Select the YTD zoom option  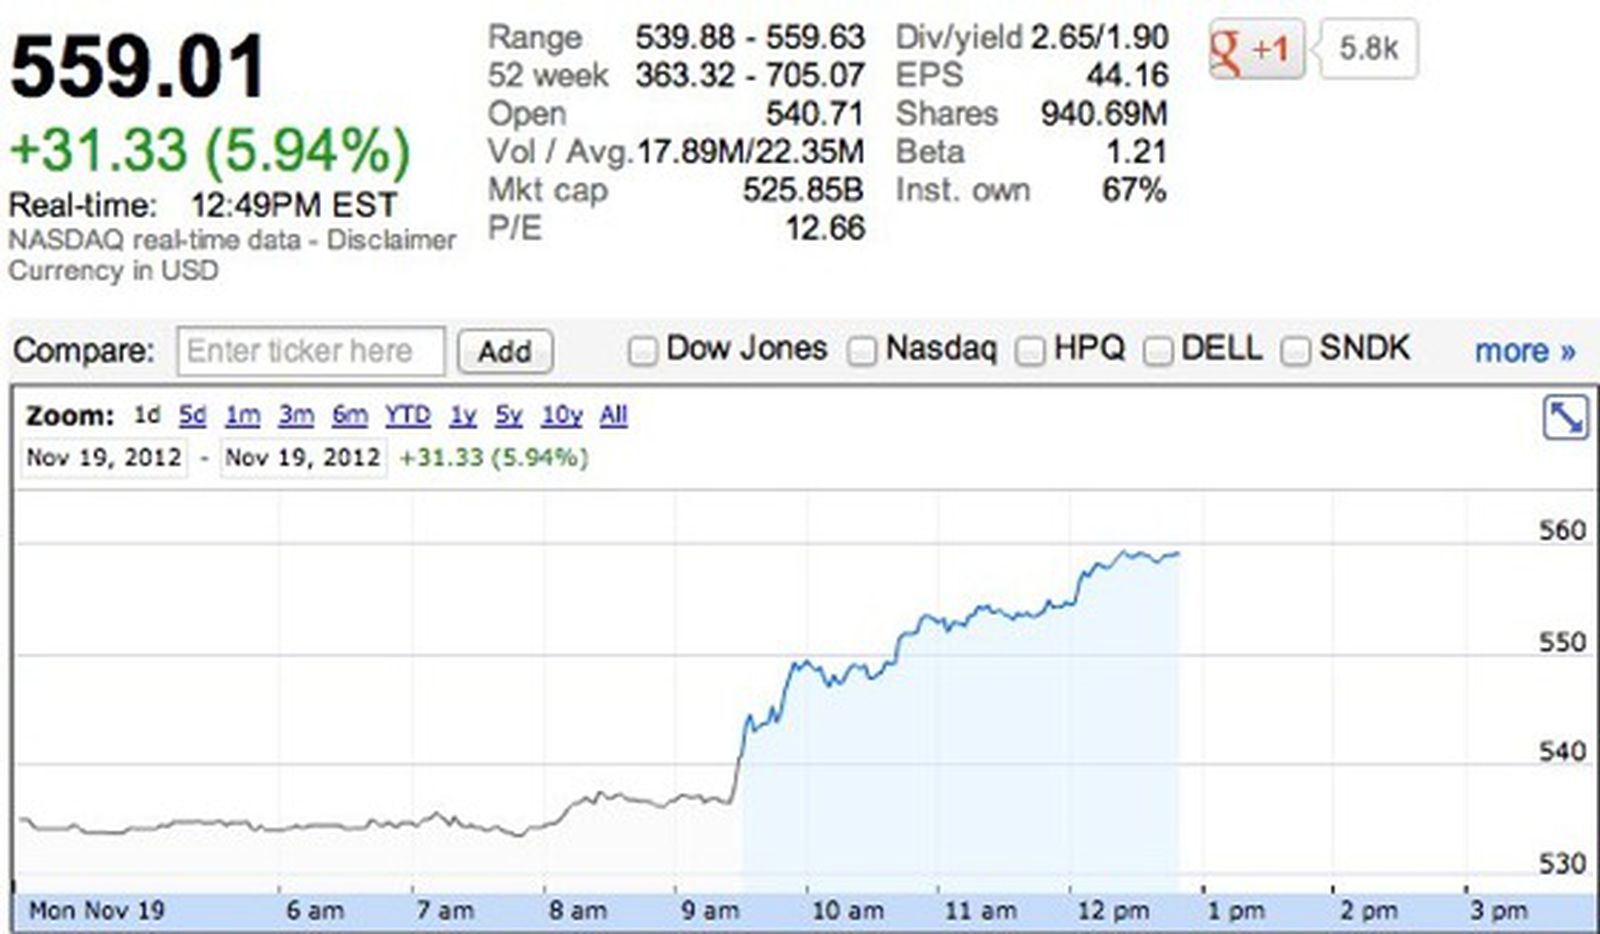[x=407, y=414]
